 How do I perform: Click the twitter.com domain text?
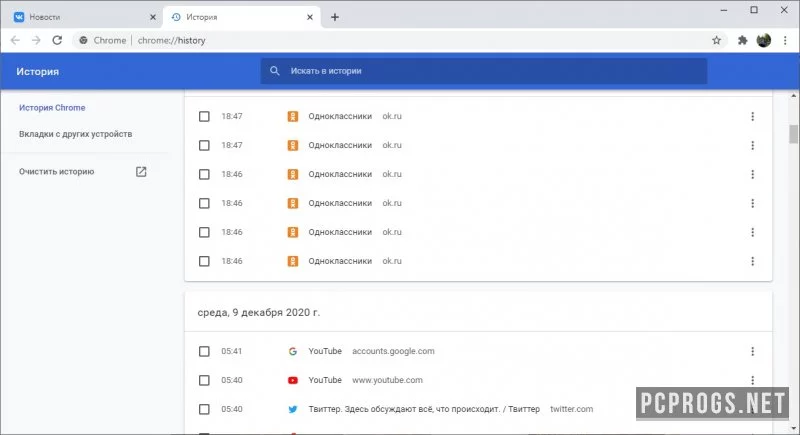(x=571, y=409)
